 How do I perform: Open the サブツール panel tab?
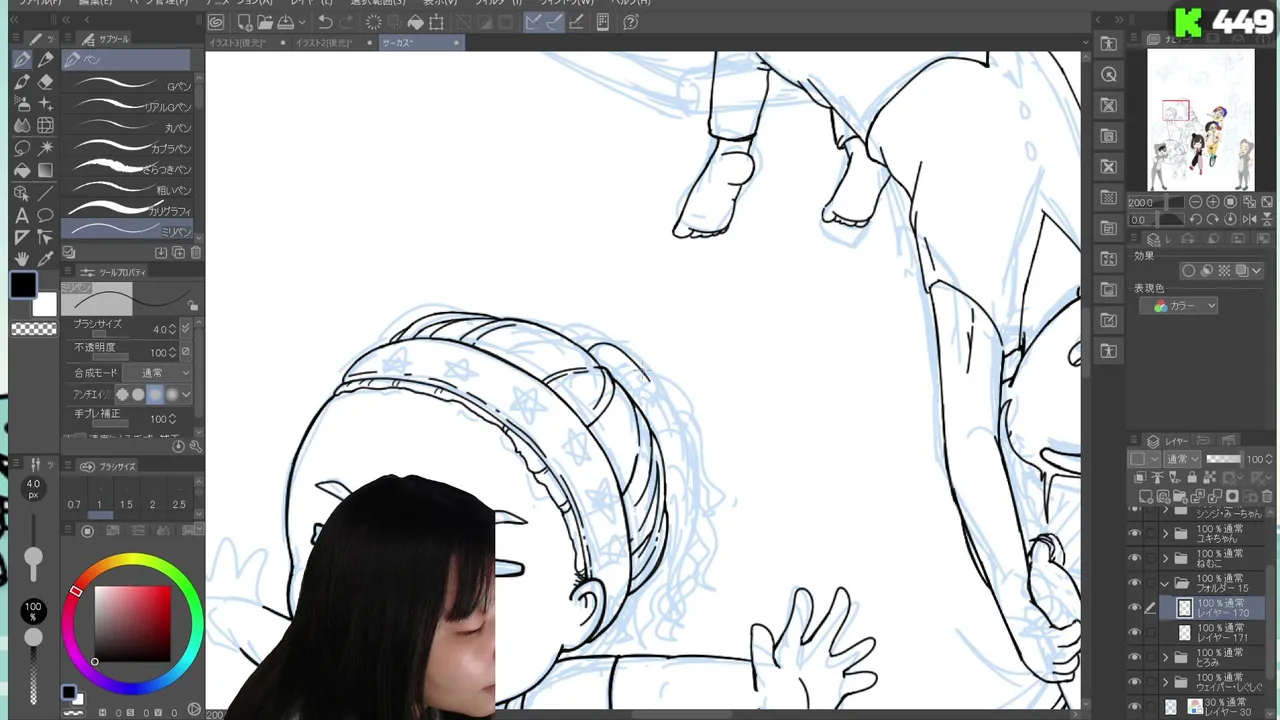[106, 39]
